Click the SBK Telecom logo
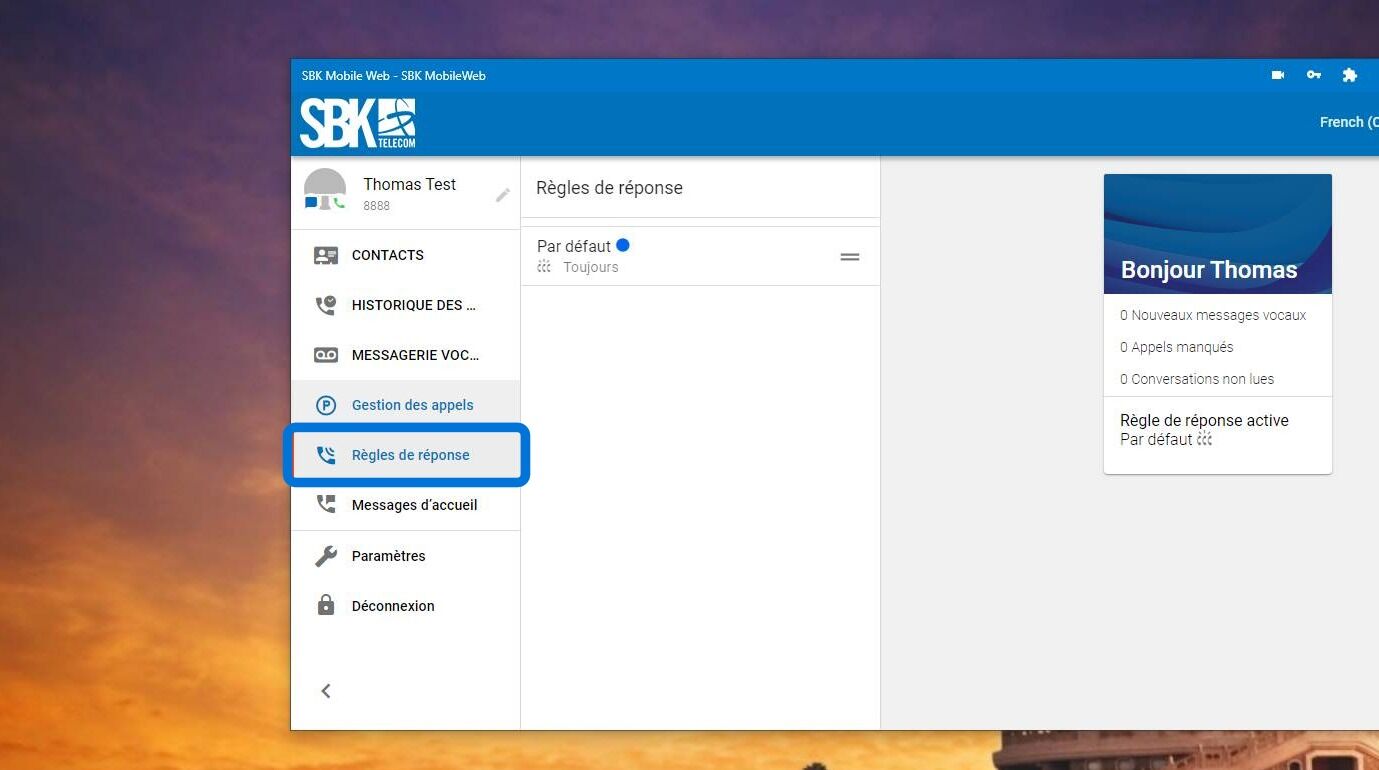 click(357, 123)
